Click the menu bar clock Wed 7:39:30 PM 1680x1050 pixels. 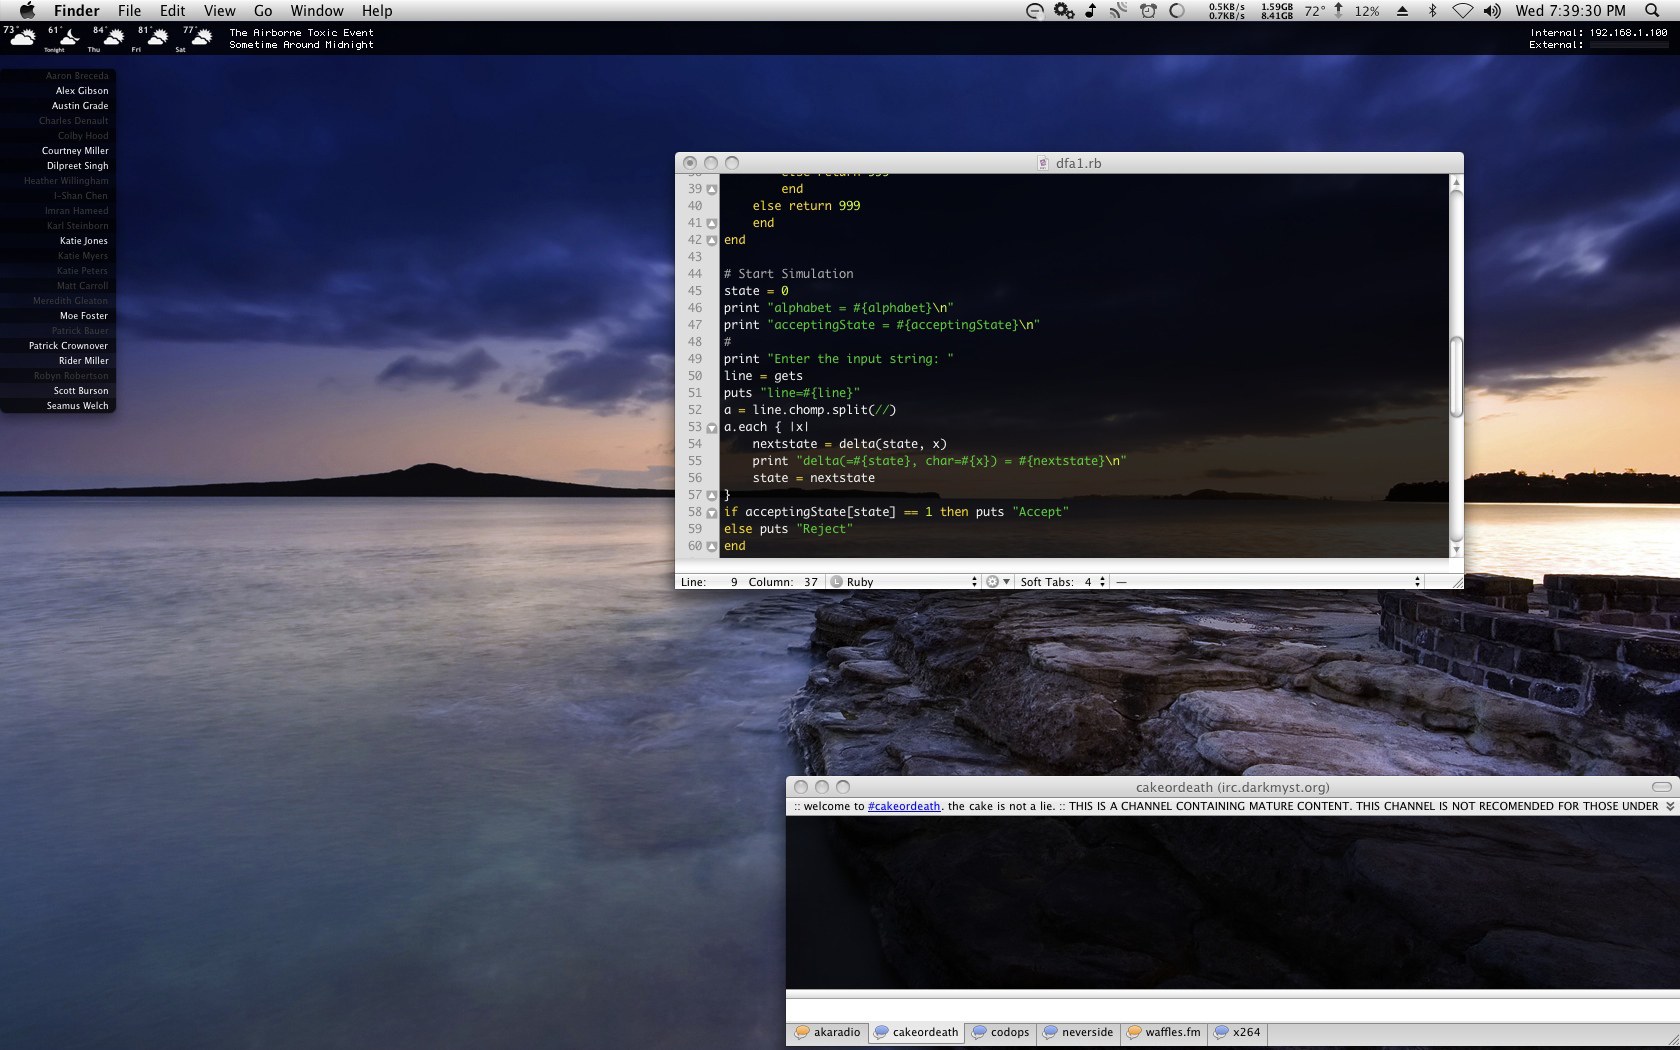click(x=1570, y=11)
